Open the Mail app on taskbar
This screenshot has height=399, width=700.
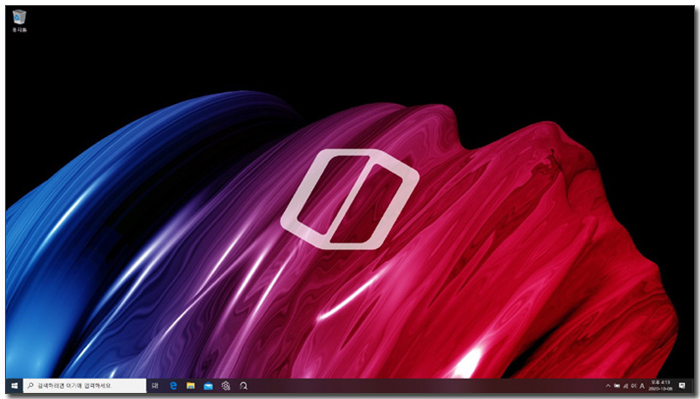(208, 386)
